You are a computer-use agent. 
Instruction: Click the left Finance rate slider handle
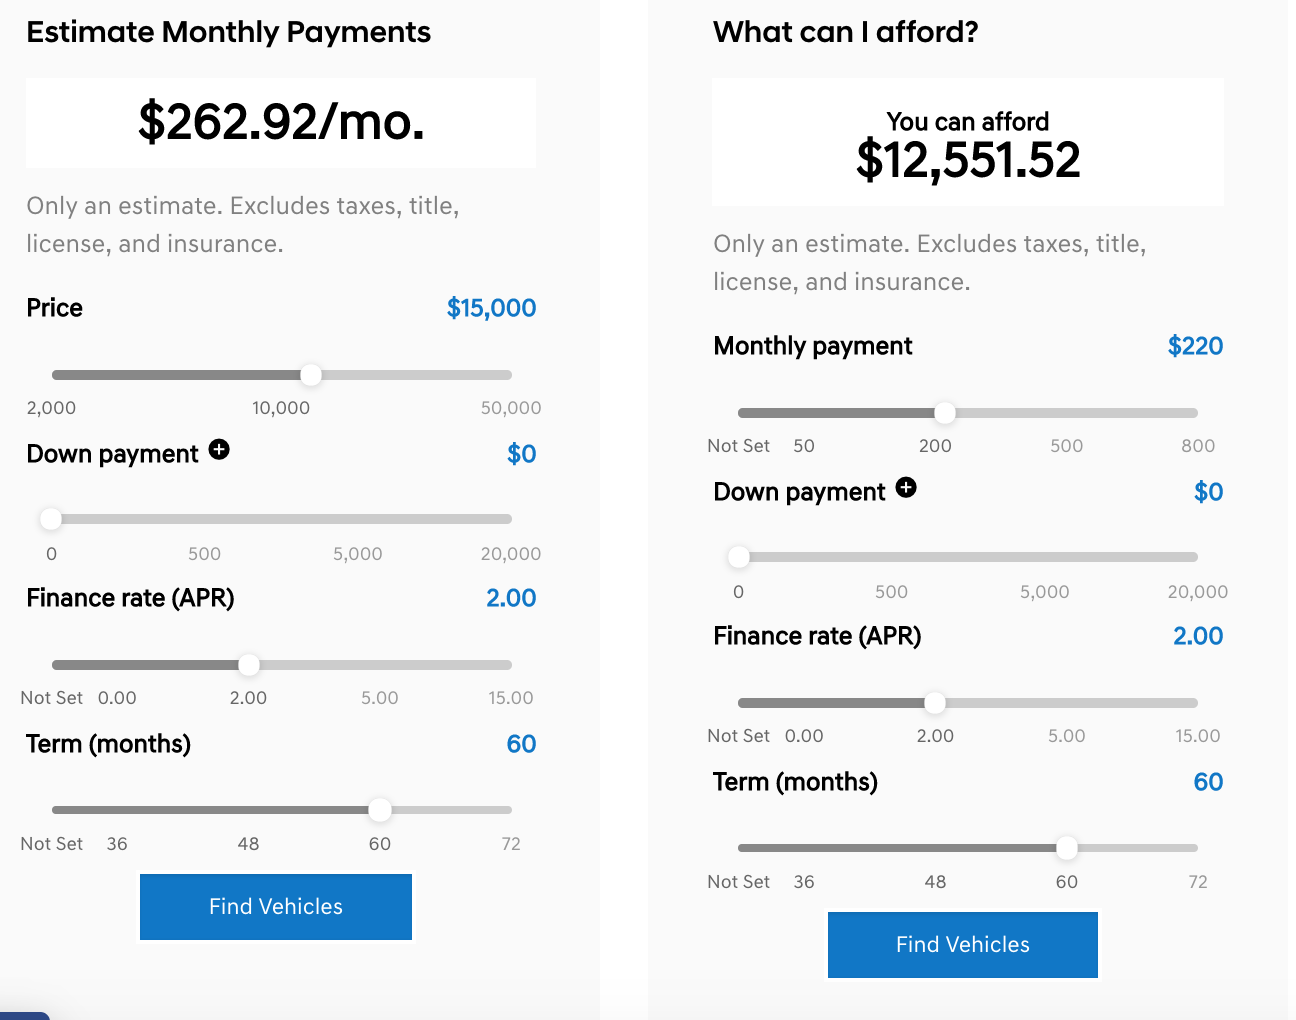[x=249, y=665]
